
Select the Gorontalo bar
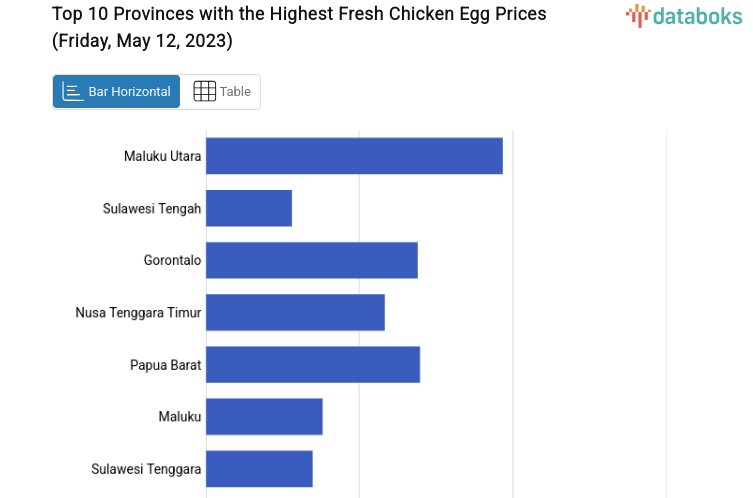coord(312,260)
